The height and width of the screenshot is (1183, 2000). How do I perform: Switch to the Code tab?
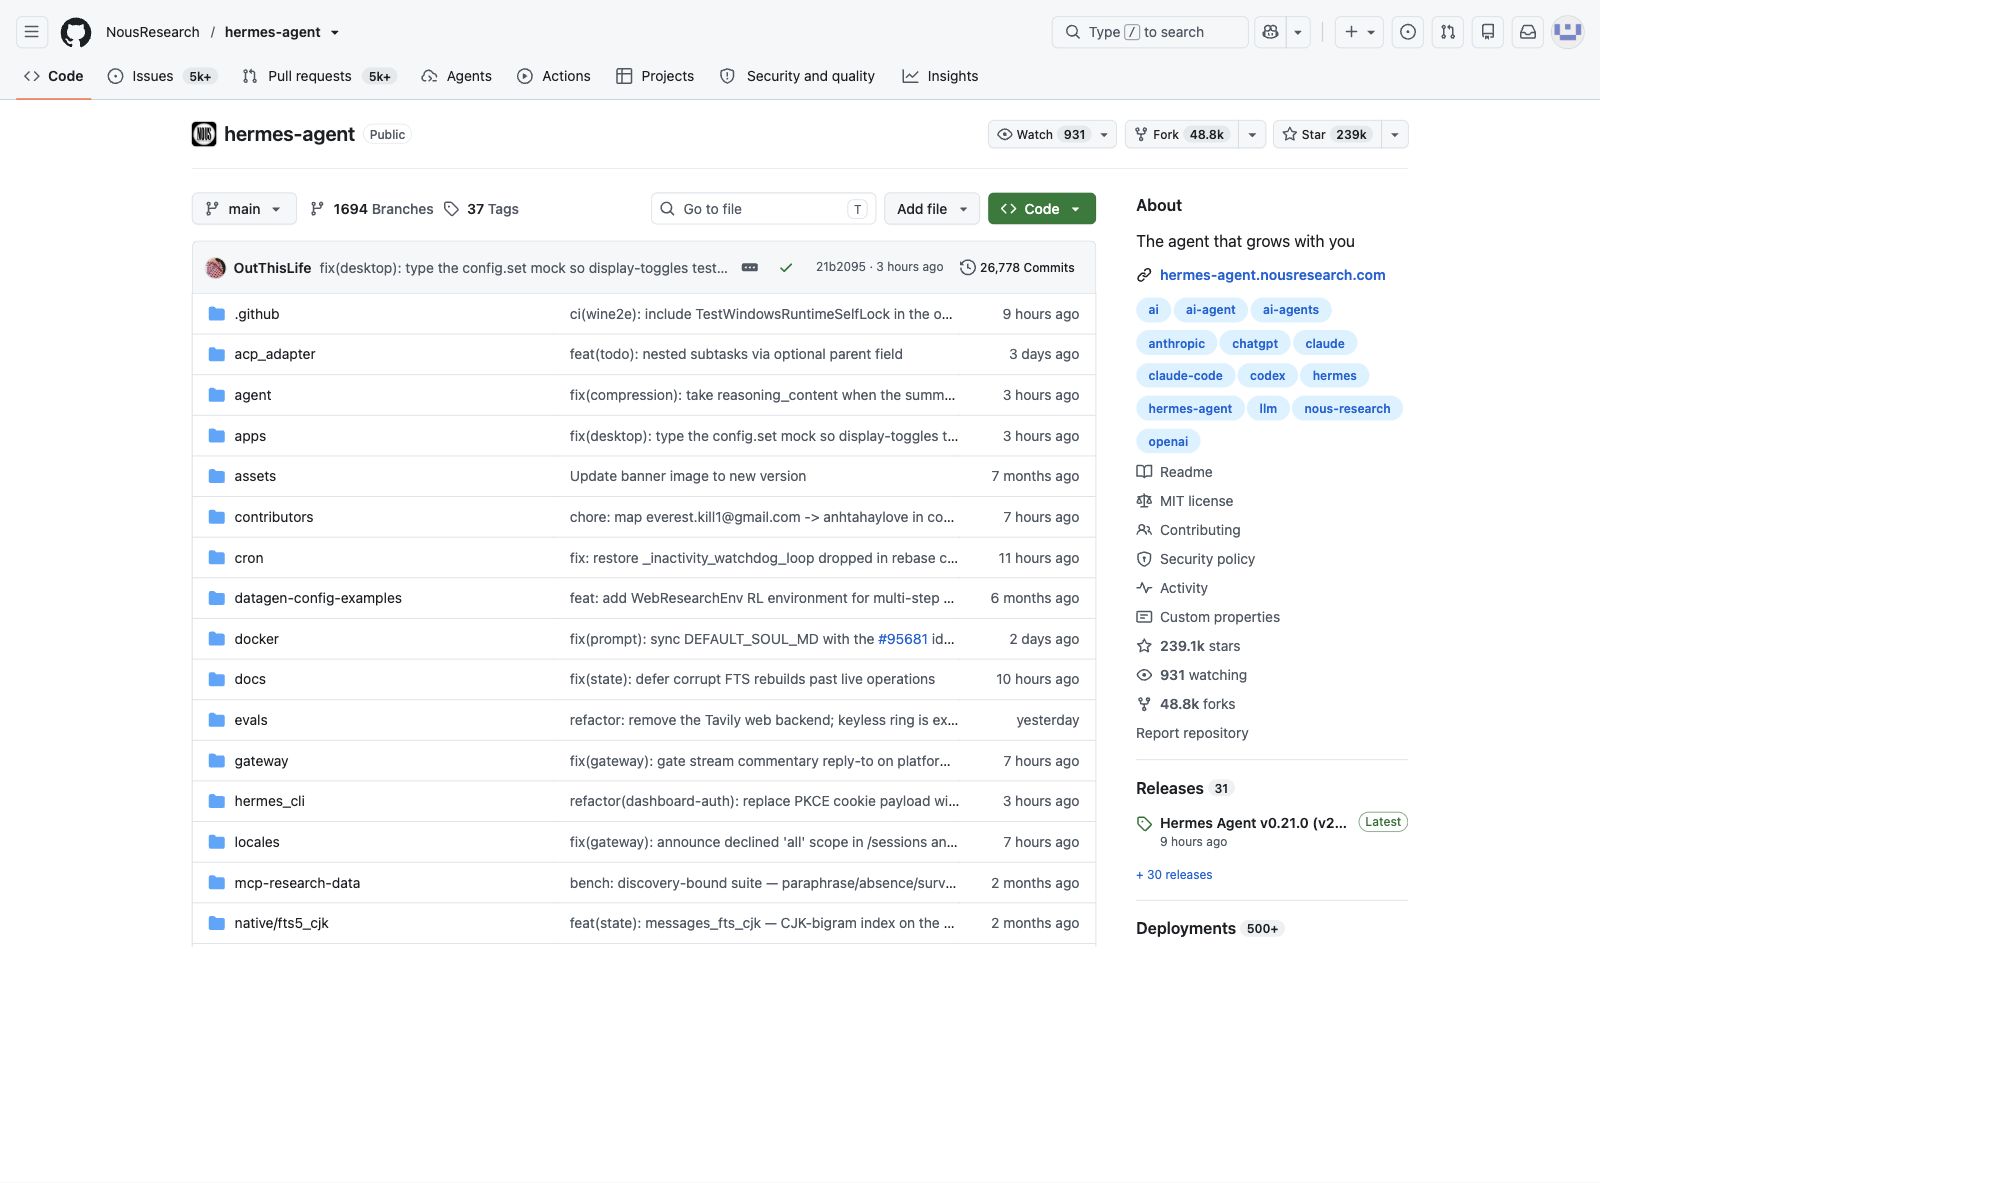54,76
